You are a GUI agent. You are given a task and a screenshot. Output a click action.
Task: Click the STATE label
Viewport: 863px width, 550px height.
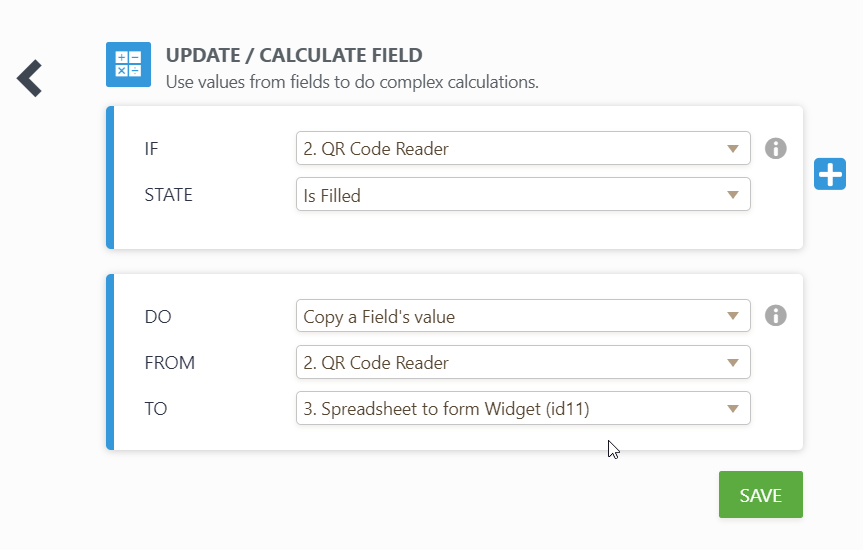(x=169, y=195)
